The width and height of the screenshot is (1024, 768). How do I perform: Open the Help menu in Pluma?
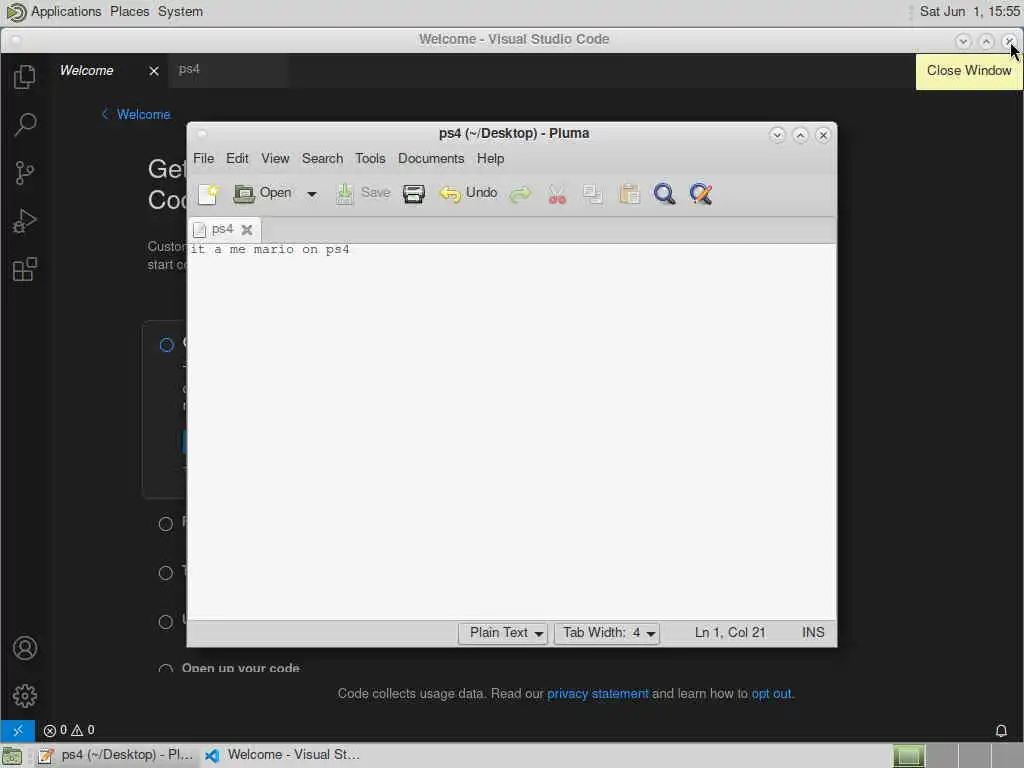click(x=490, y=159)
